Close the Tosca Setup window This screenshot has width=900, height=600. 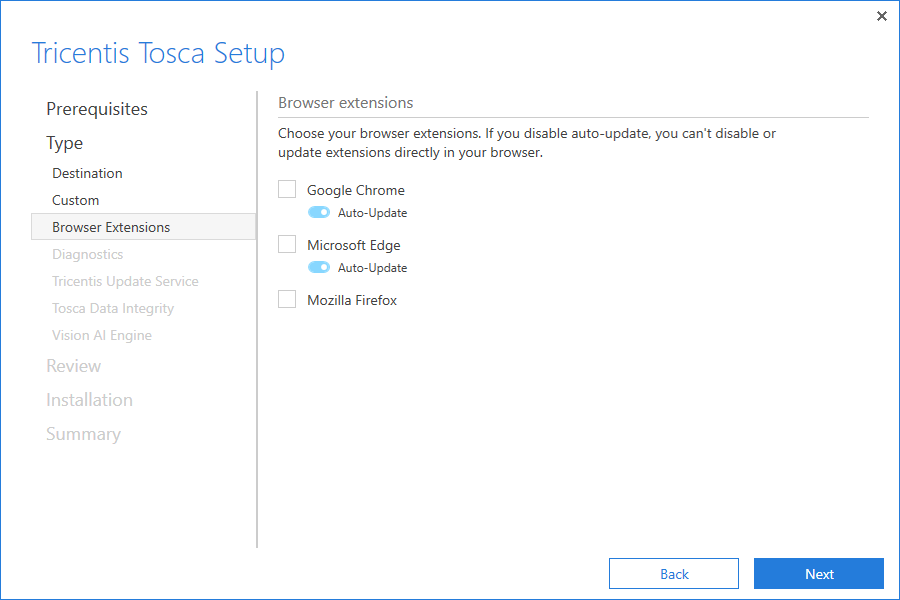(x=881, y=16)
